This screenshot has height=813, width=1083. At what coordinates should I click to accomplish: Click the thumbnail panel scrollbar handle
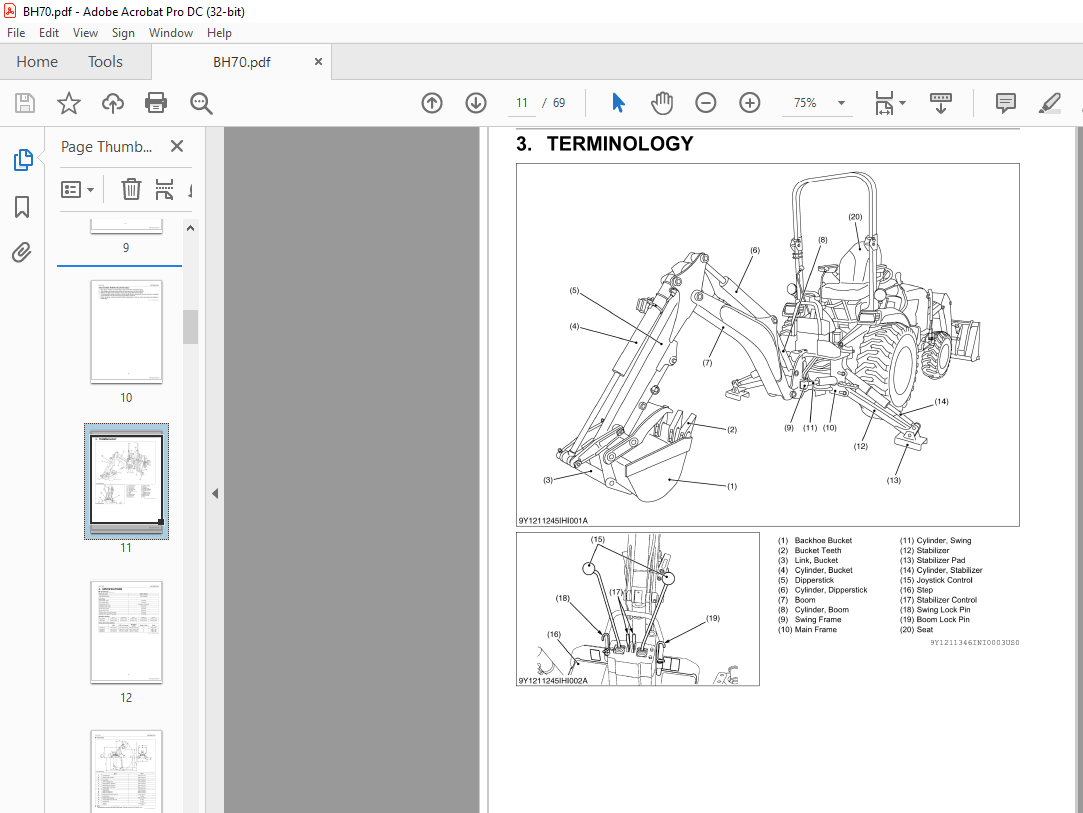[x=191, y=327]
